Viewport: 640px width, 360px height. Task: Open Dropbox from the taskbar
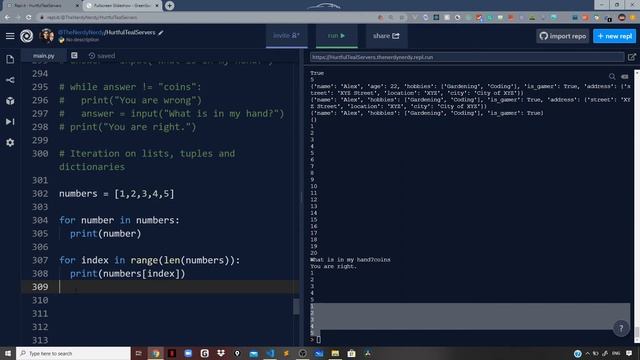pos(221,353)
